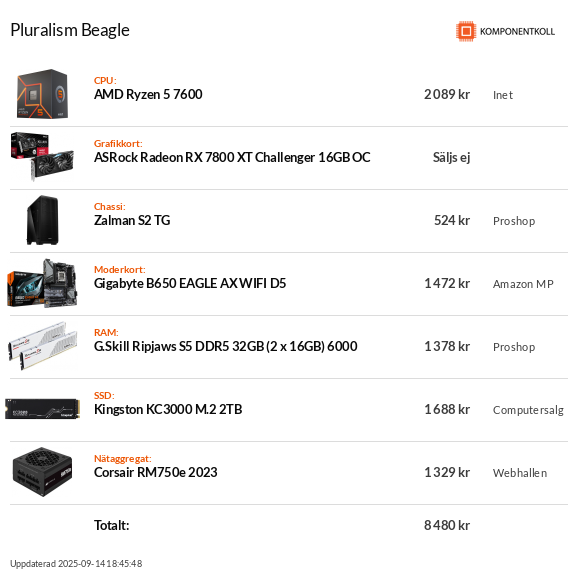Open the Gigabyte B650 EAGLE motherboard image
This screenshot has height=577, width=577.
(42, 283)
